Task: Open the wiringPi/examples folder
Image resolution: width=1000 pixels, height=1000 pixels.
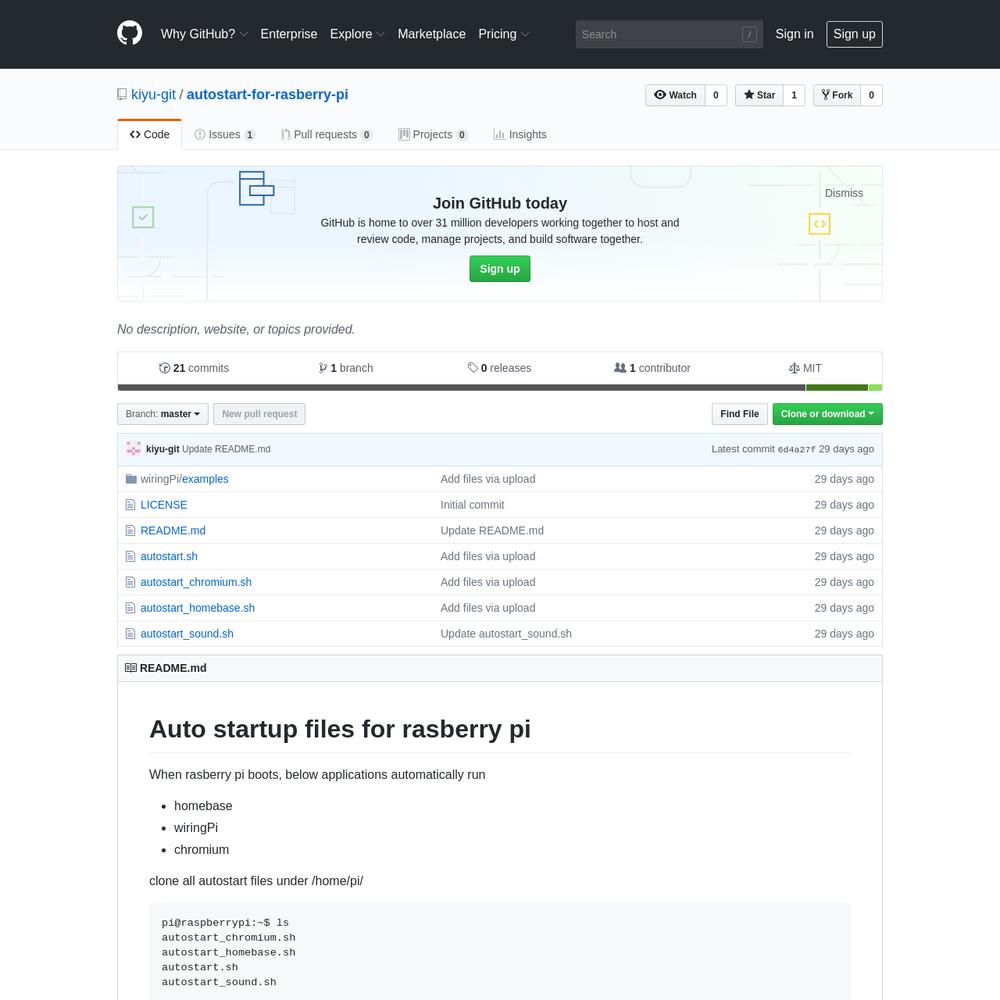Action: click(x=184, y=479)
